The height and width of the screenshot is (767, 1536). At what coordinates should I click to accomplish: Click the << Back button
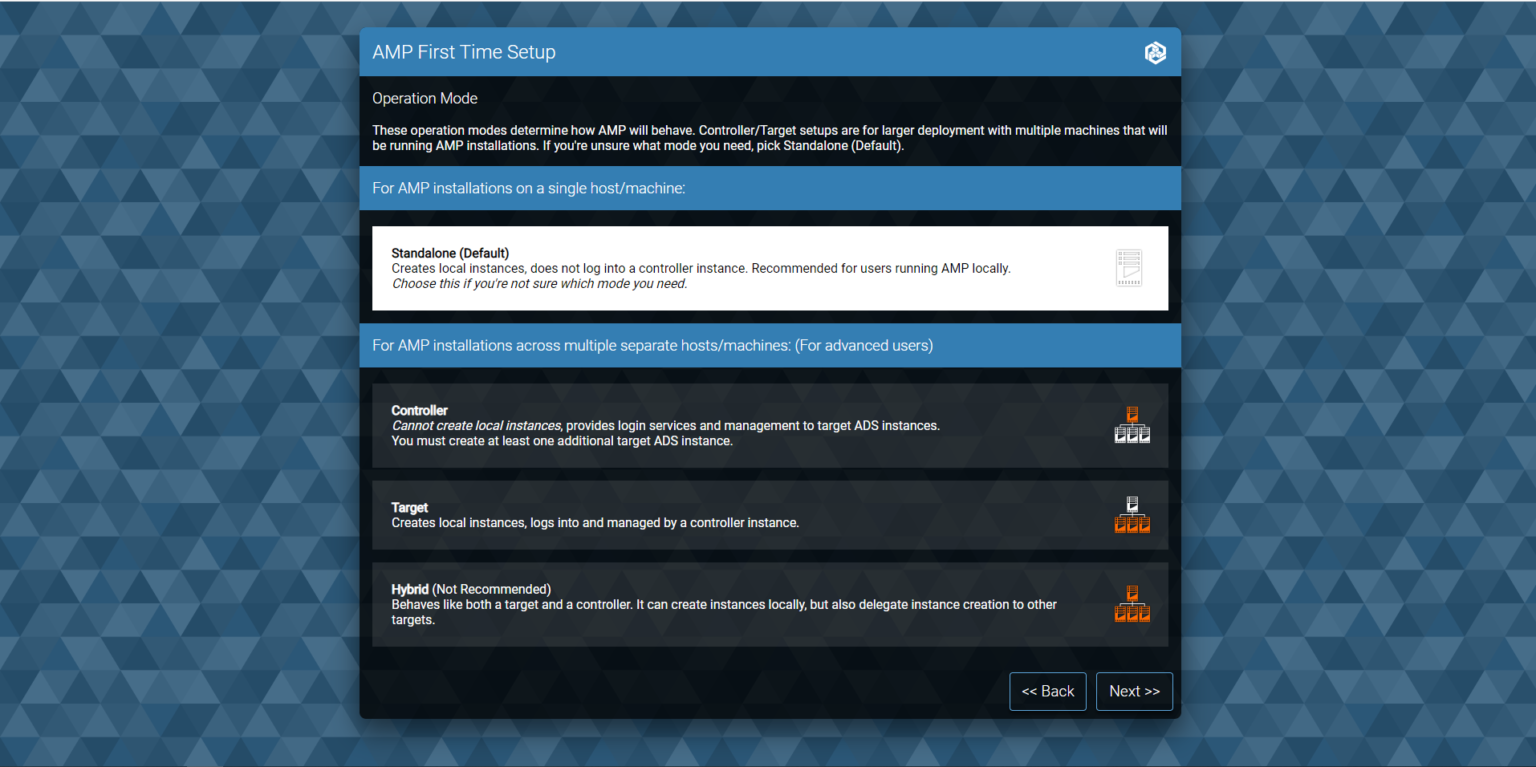pos(1047,691)
